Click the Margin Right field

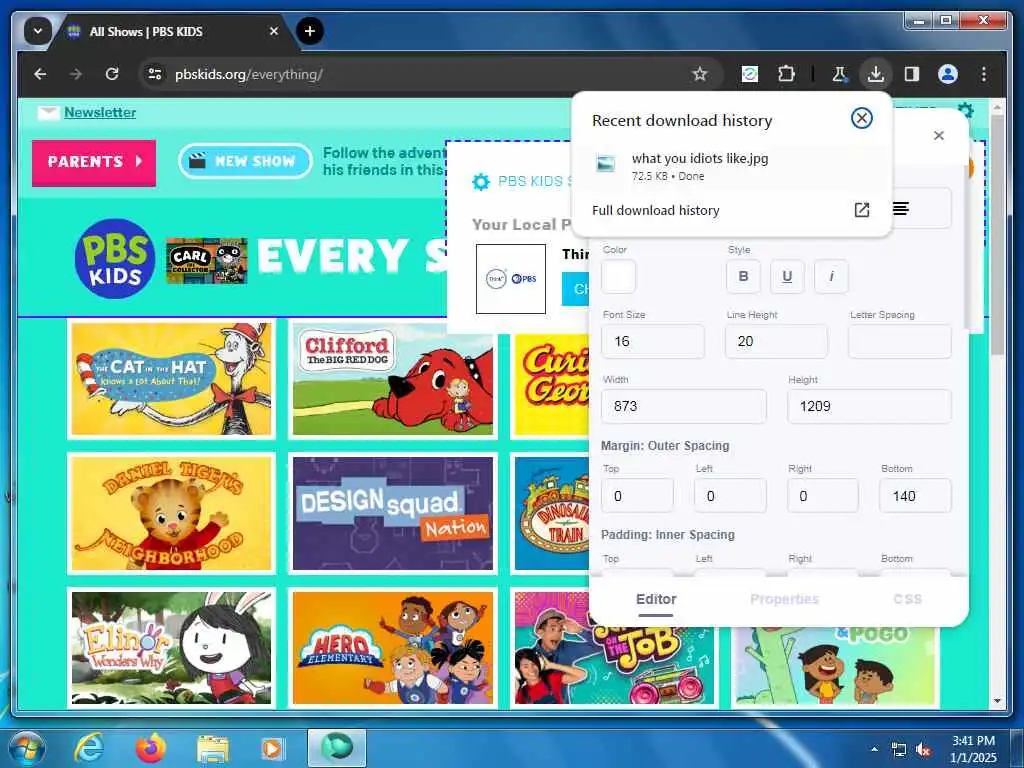(x=822, y=496)
